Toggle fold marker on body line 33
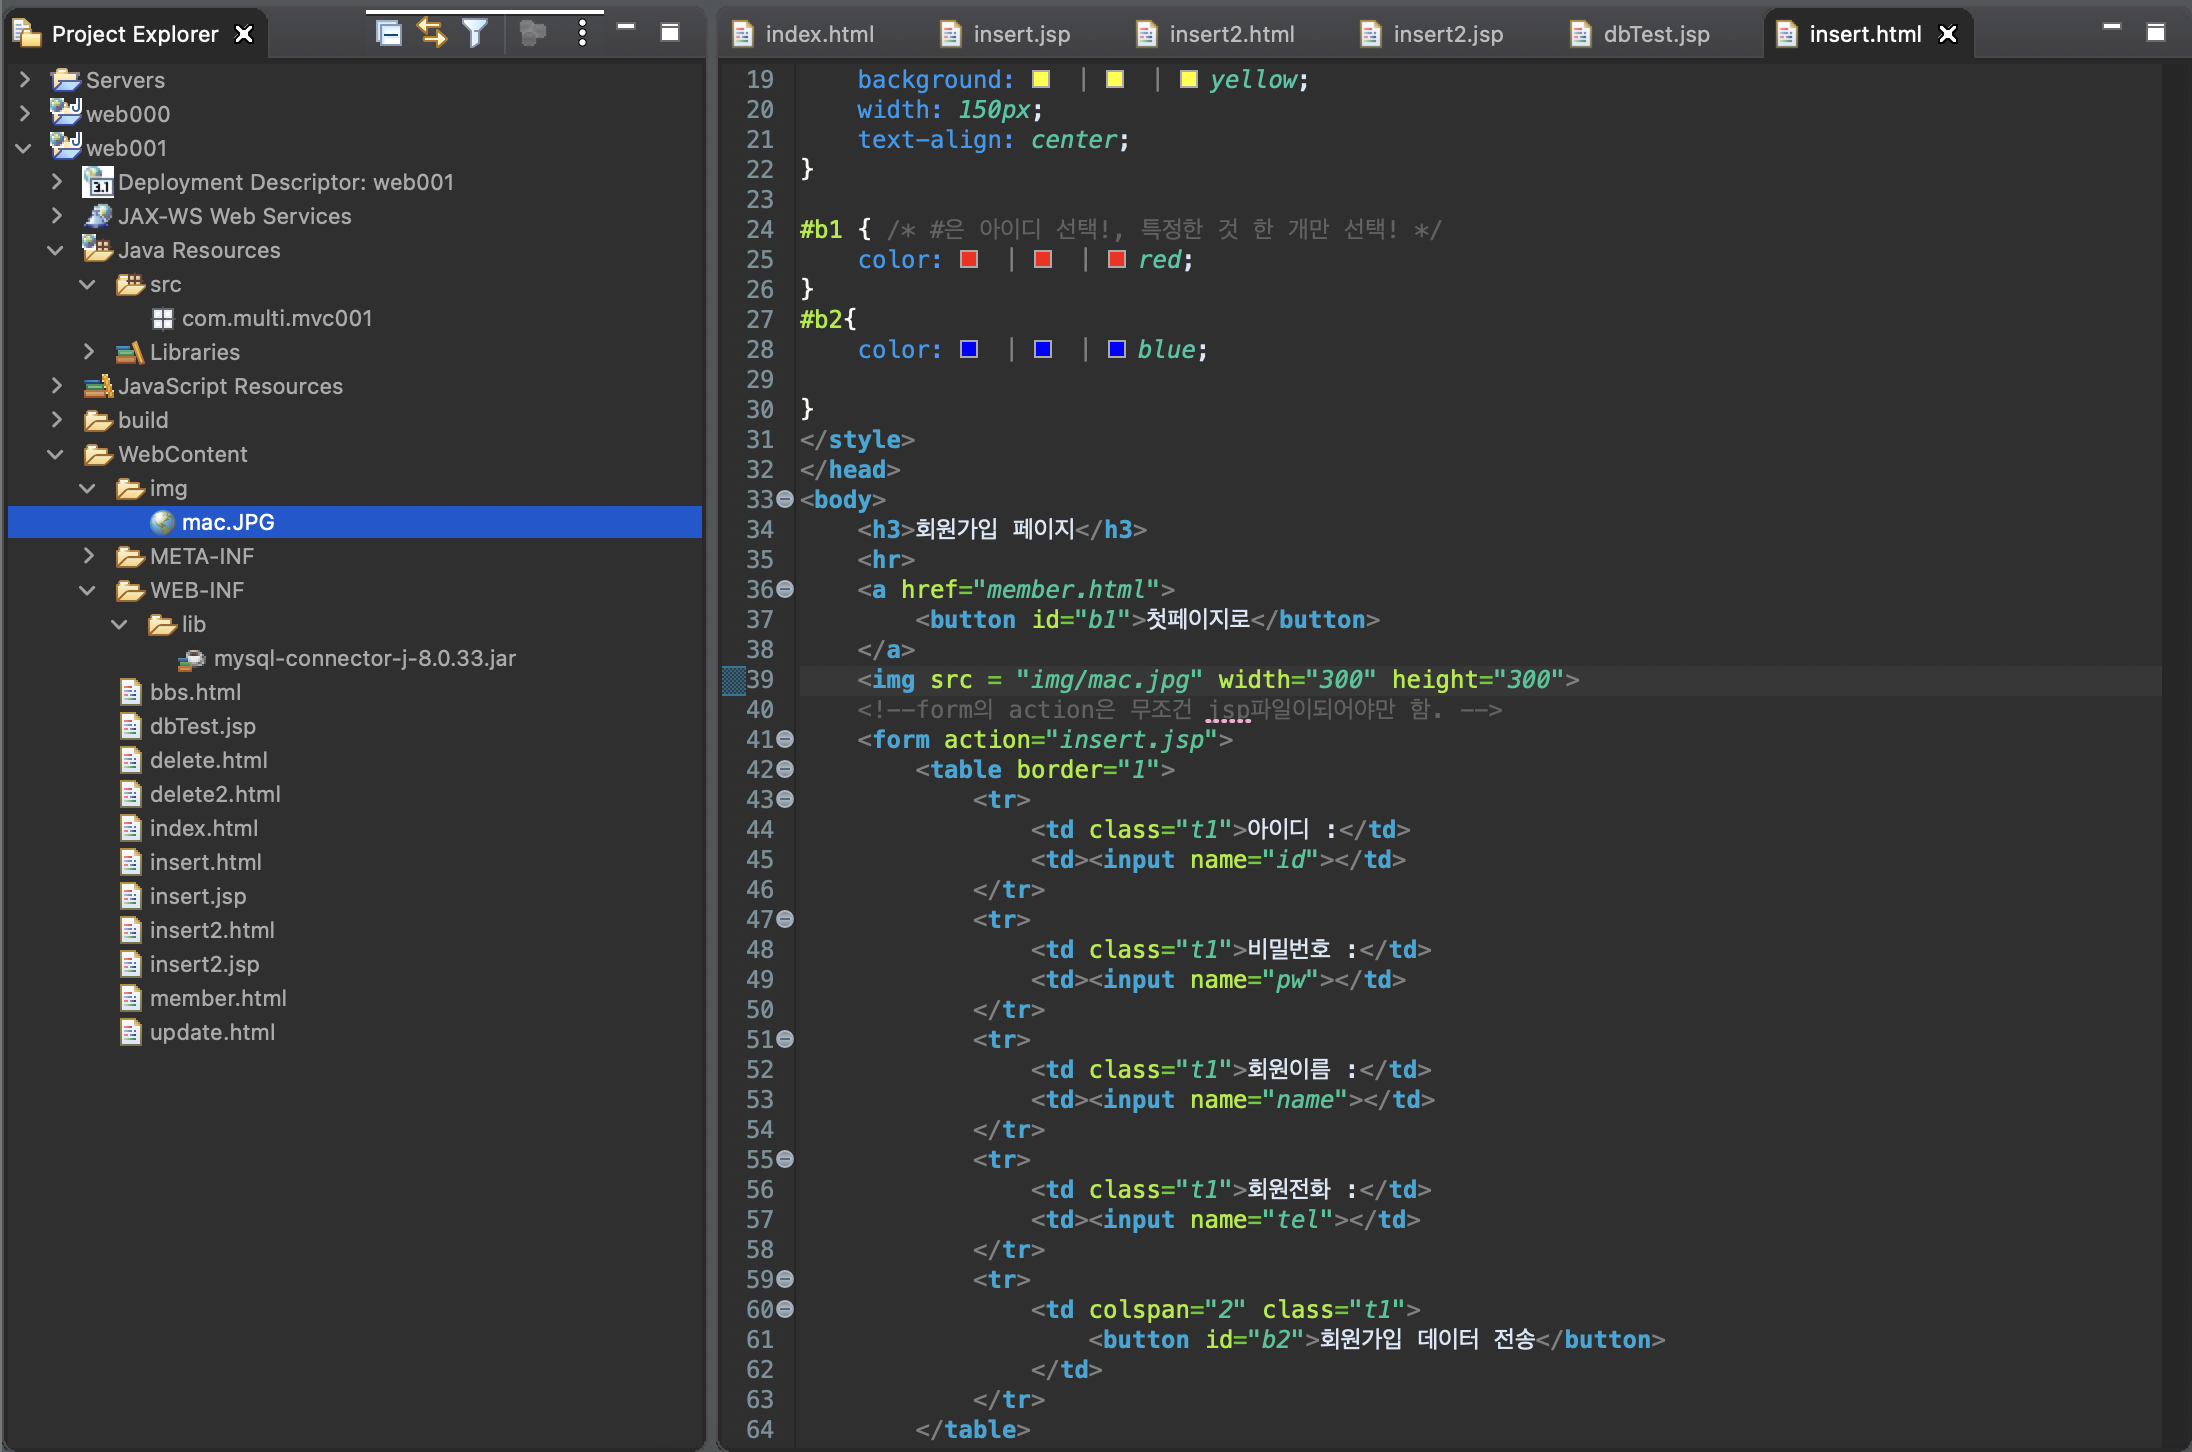 [786, 499]
